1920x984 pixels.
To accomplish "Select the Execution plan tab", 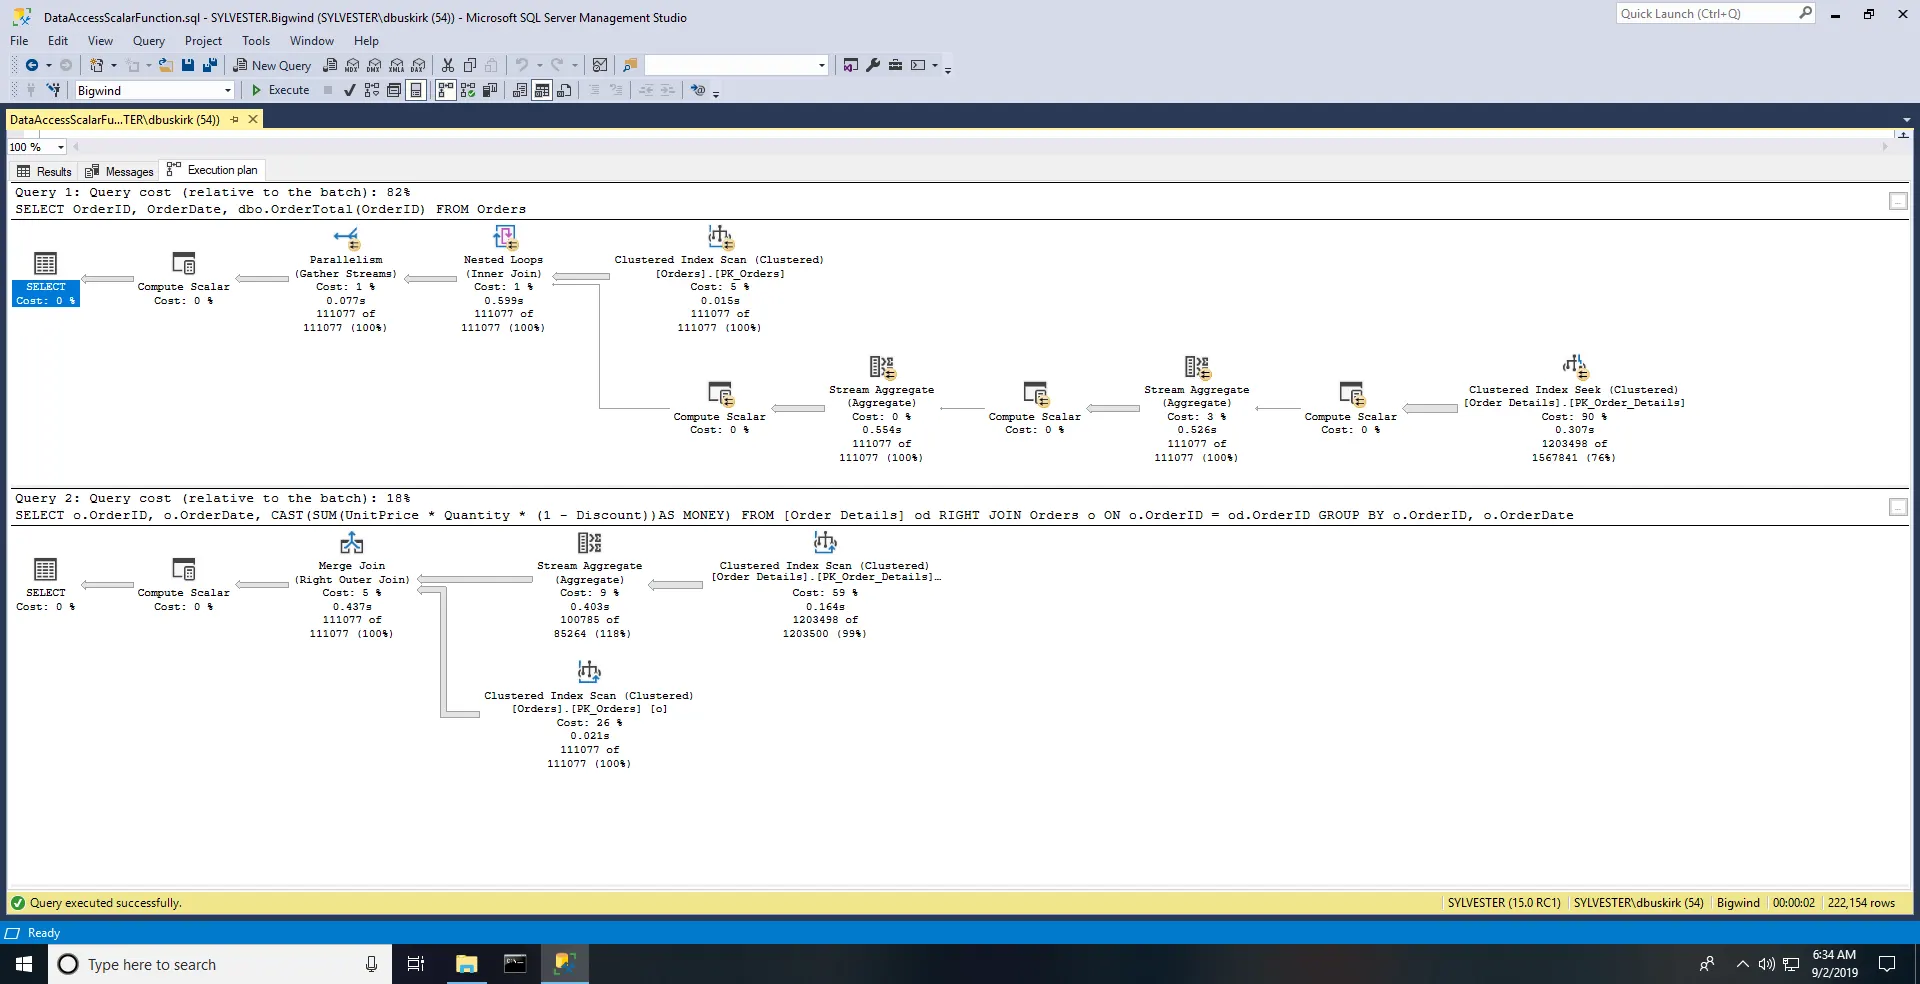I will (x=212, y=170).
